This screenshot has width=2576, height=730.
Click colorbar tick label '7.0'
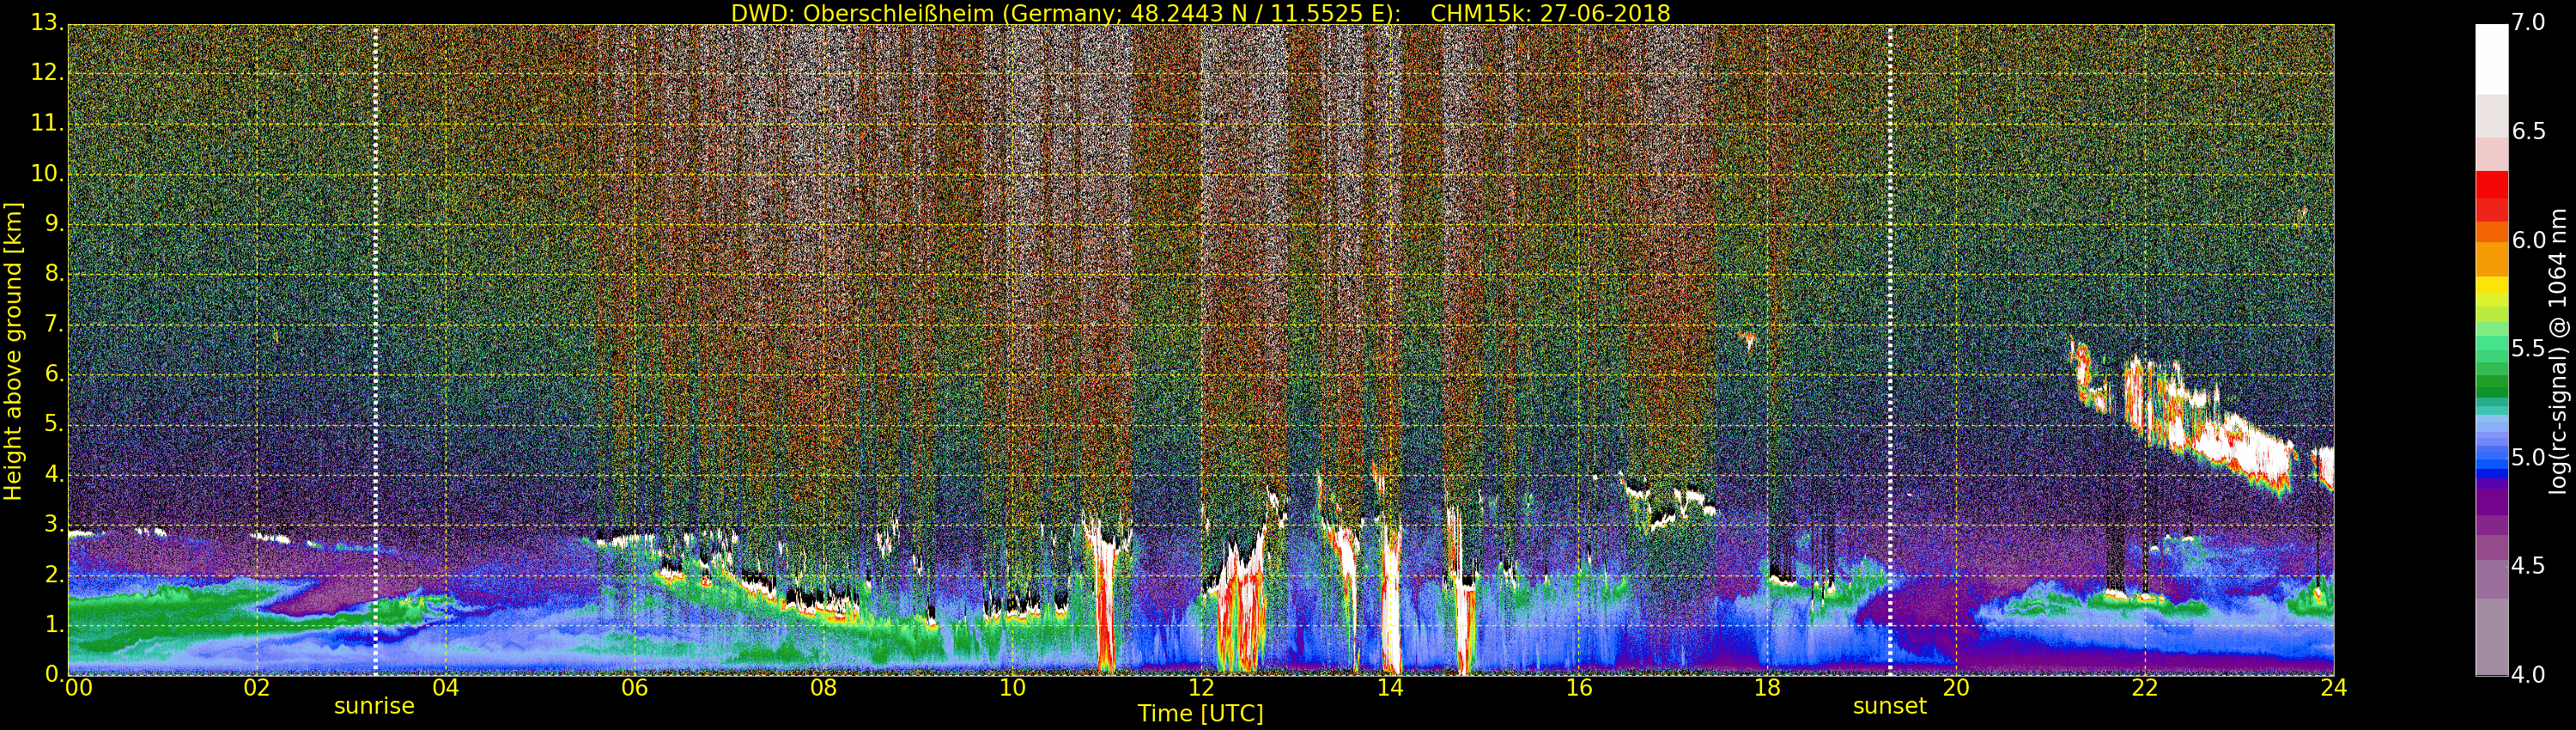point(2529,23)
